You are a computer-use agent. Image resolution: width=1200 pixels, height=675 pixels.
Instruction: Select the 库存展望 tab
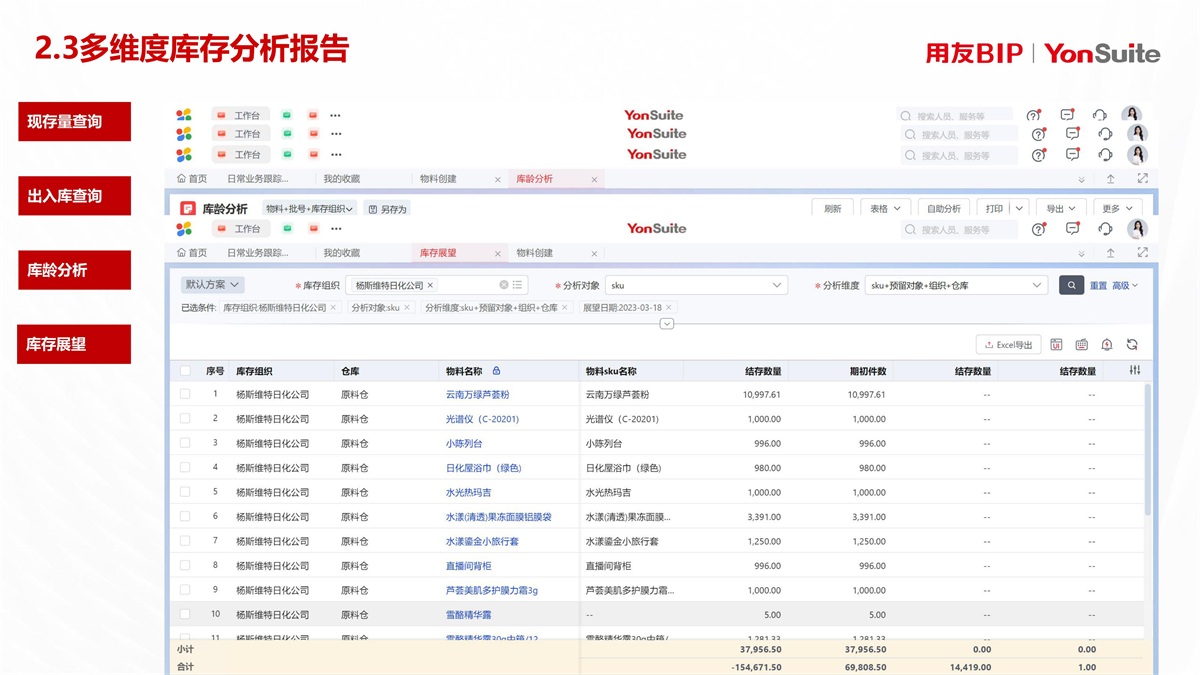click(438, 253)
